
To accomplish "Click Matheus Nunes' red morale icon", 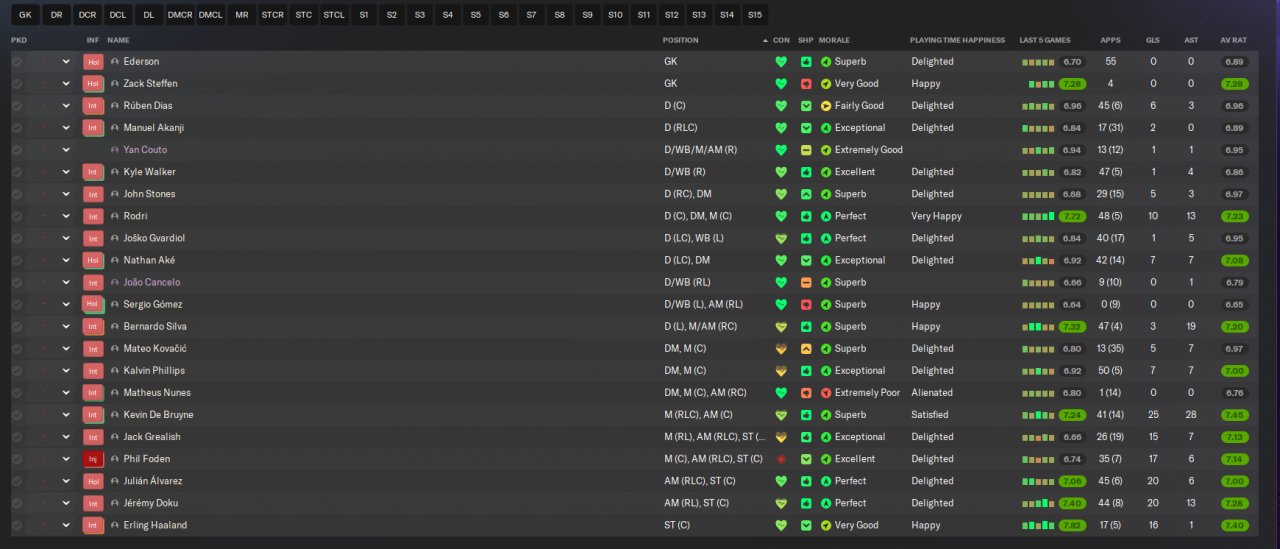I will pyautogui.click(x=826, y=393).
